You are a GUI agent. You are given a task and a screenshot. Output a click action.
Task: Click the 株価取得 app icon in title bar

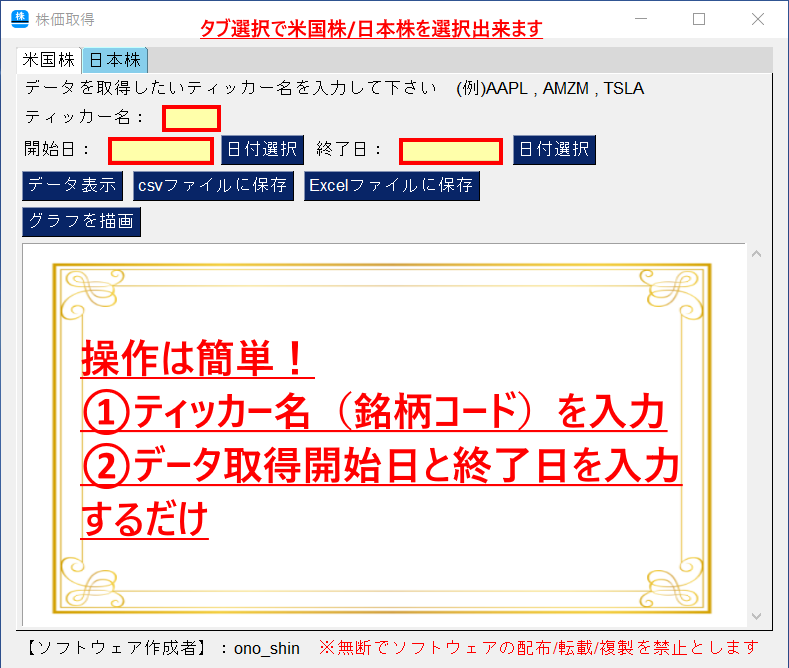20,19
